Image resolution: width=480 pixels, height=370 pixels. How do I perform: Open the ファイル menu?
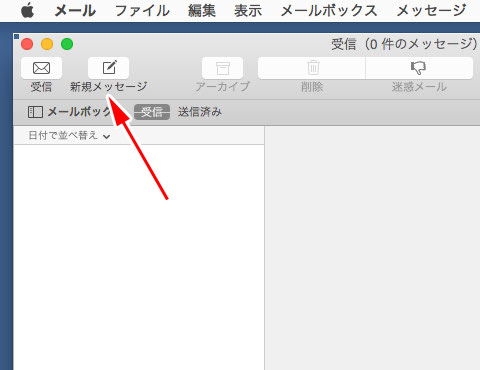(x=142, y=11)
